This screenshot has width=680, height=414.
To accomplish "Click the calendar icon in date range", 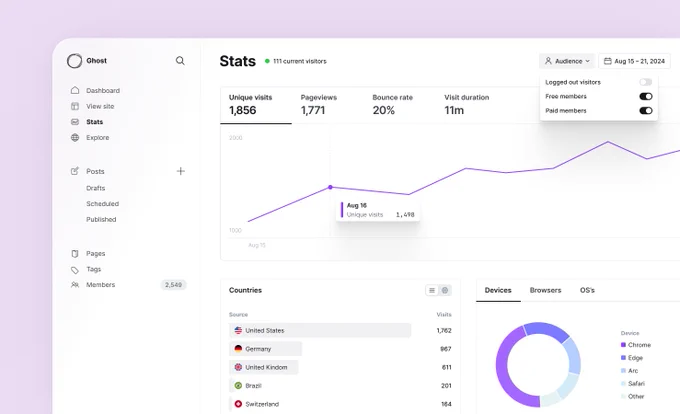I will [x=608, y=61].
